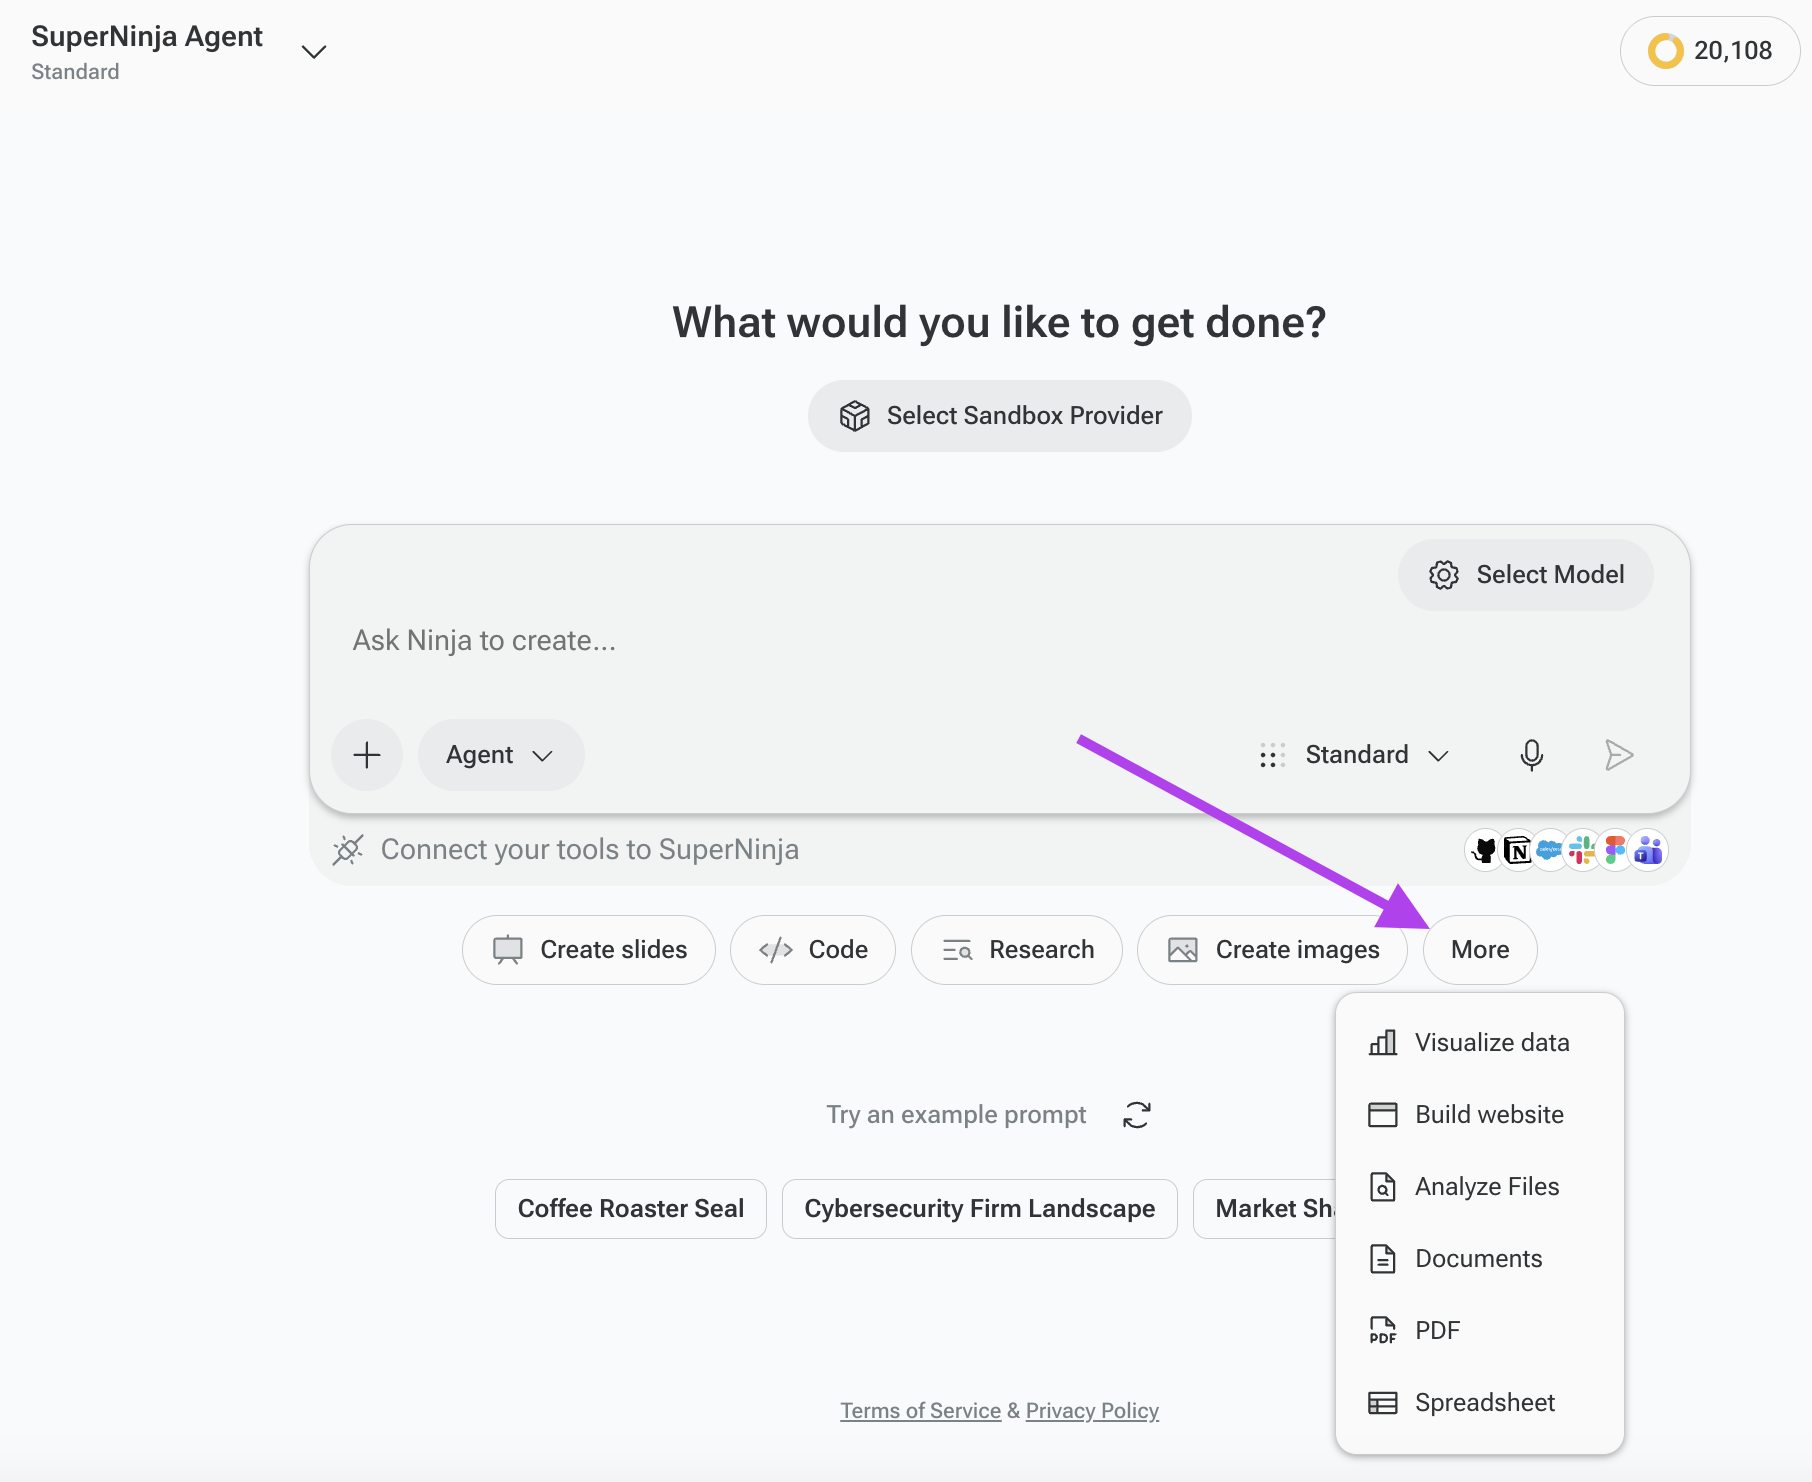Image resolution: width=1812 pixels, height=1482 pixels.
Task: Click the plus attachment button
Action: coord(367,755)
